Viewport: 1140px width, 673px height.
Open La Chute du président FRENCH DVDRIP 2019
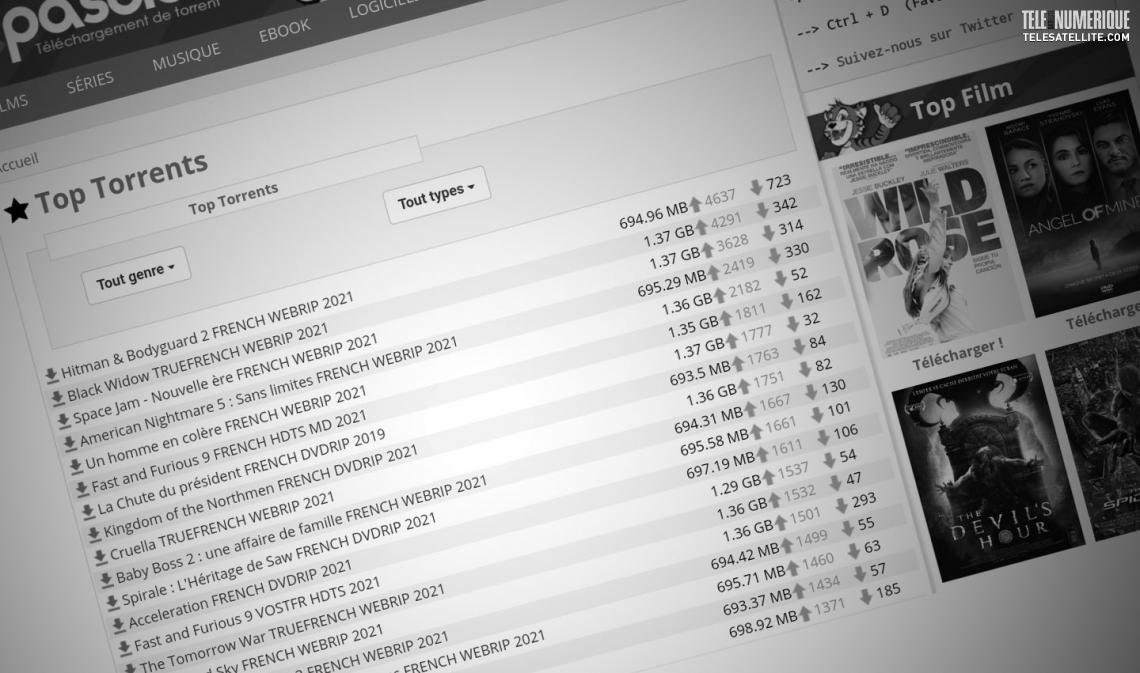[x=241, y=472]
